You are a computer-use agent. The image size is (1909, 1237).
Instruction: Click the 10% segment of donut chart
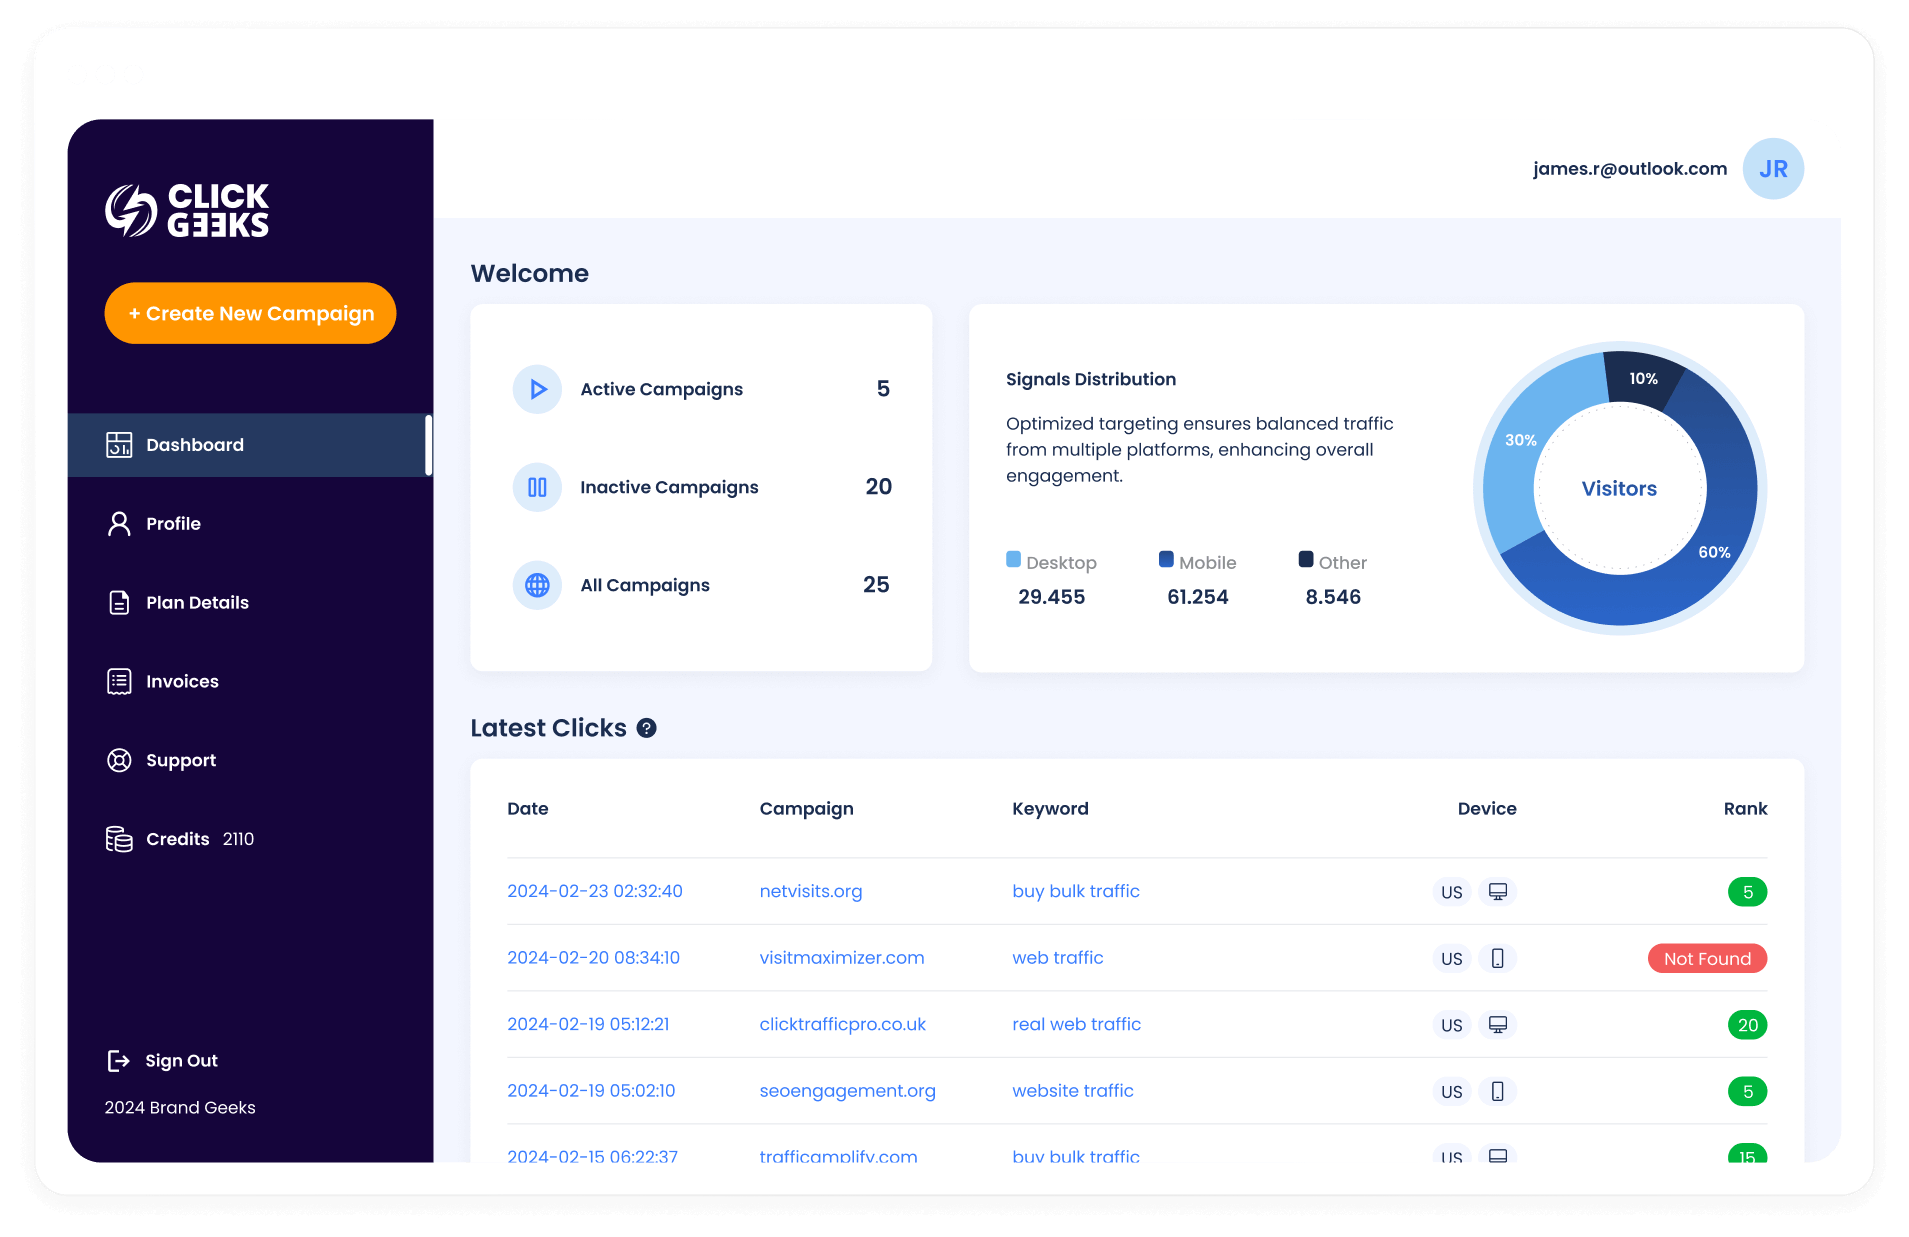click(1644, 379)
